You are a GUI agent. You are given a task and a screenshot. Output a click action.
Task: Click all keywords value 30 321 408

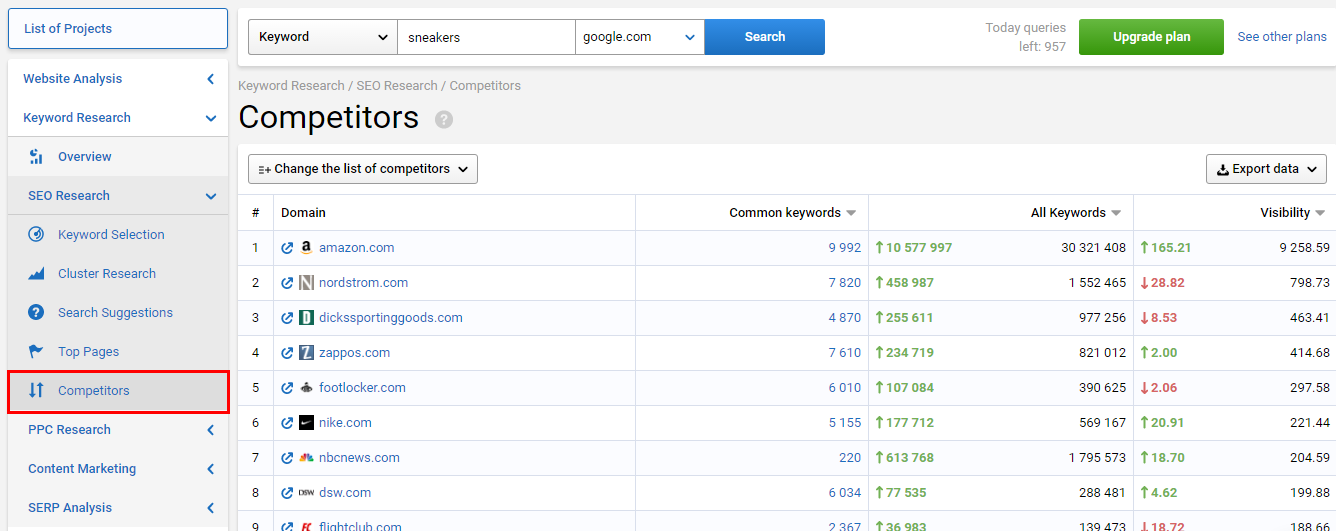[x=1093, y=248]
